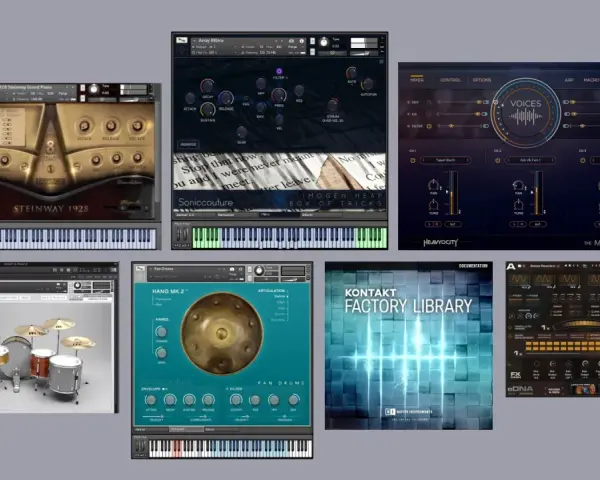Expand Array Mbira instrument name dropdown arrow
The height and width of the screenshot is (480, 600).
tap(194, 41)
